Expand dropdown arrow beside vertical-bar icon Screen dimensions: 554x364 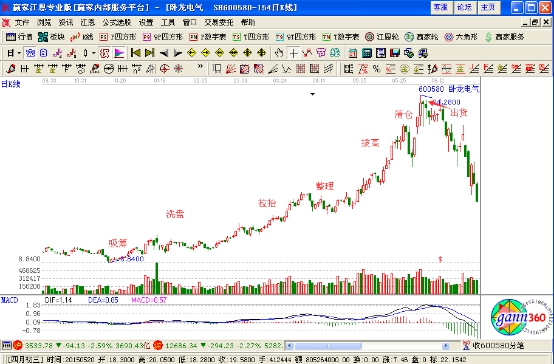click(x=94, y=53)
